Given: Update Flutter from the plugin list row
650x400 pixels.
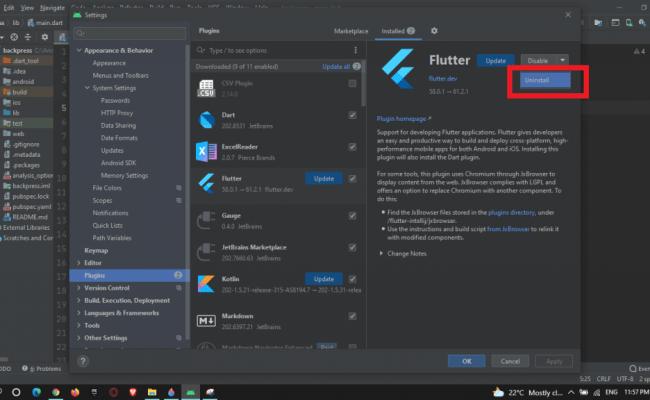Looking at the screenshot, I should tap(324, 179).
